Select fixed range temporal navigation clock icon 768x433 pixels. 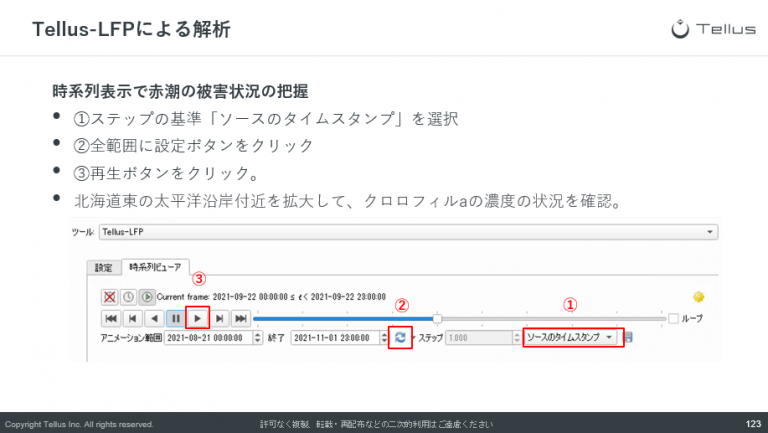click(x=128, y=297)
